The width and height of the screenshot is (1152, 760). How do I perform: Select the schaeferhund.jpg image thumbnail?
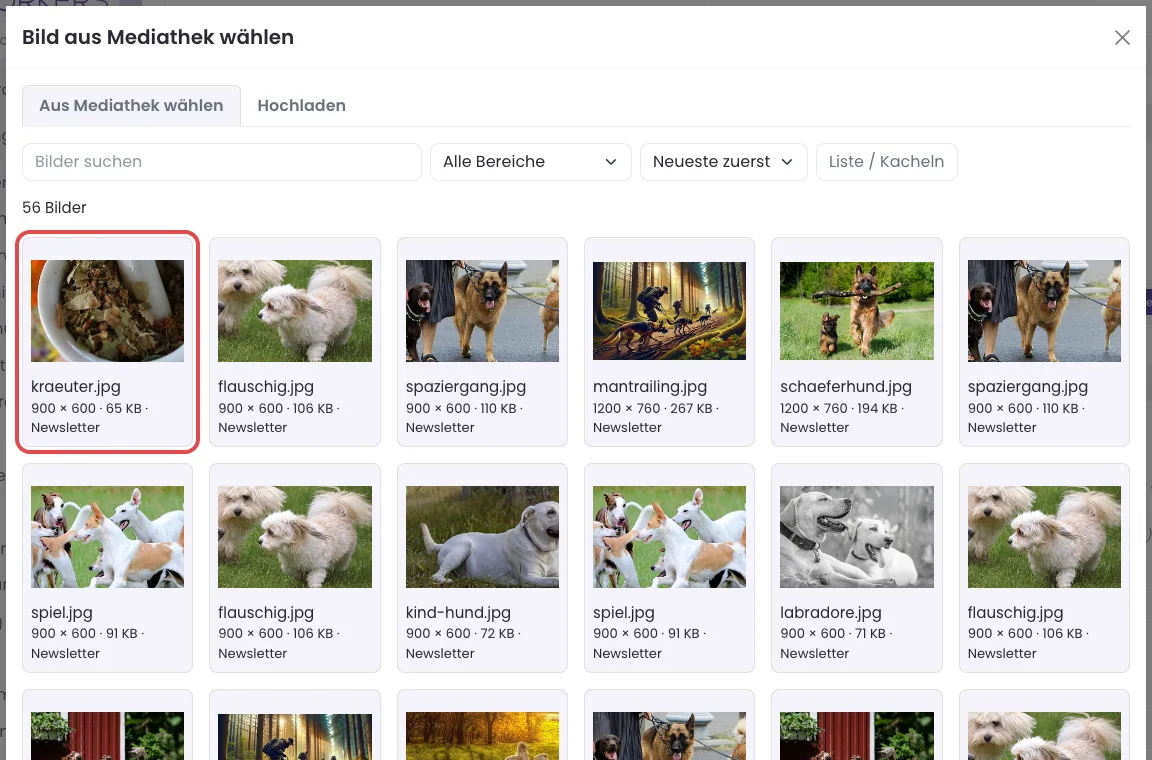click(857, 310)
